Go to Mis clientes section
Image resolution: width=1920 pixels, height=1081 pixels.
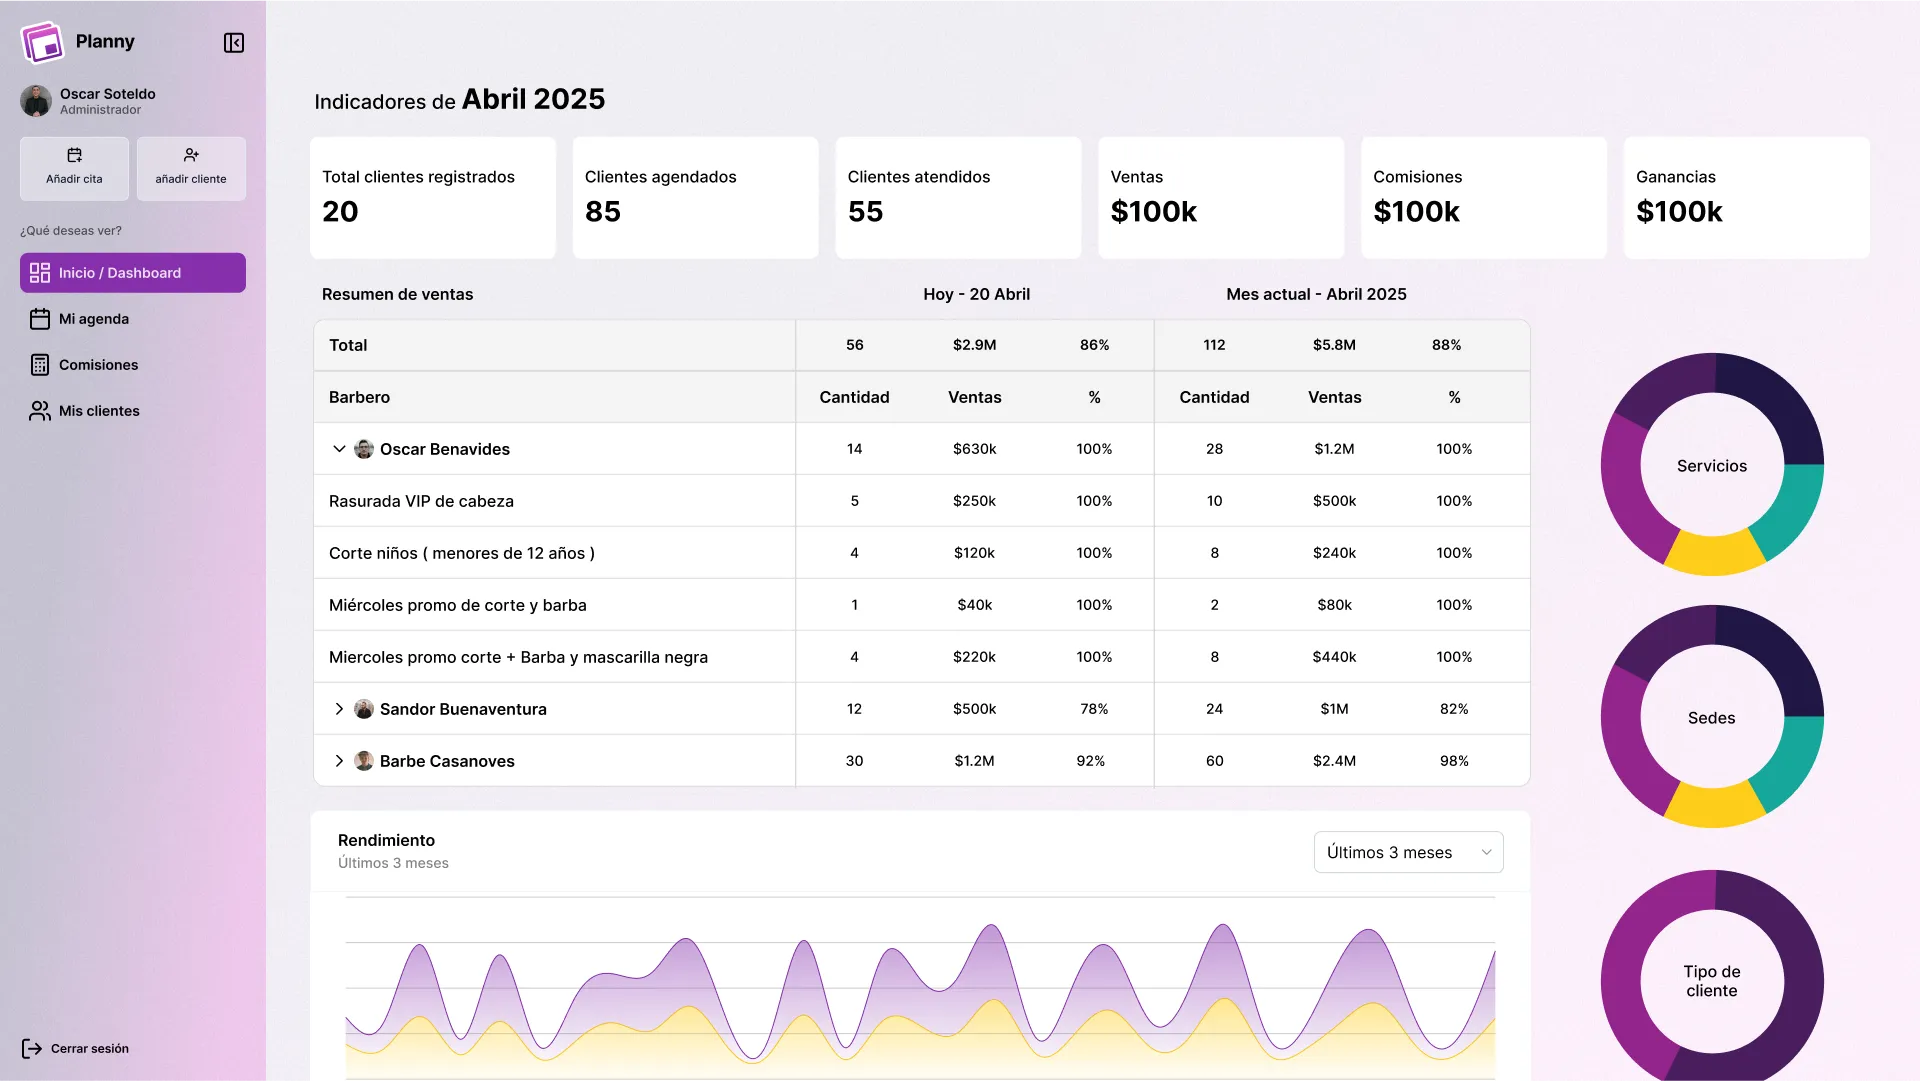pos(99,411)
